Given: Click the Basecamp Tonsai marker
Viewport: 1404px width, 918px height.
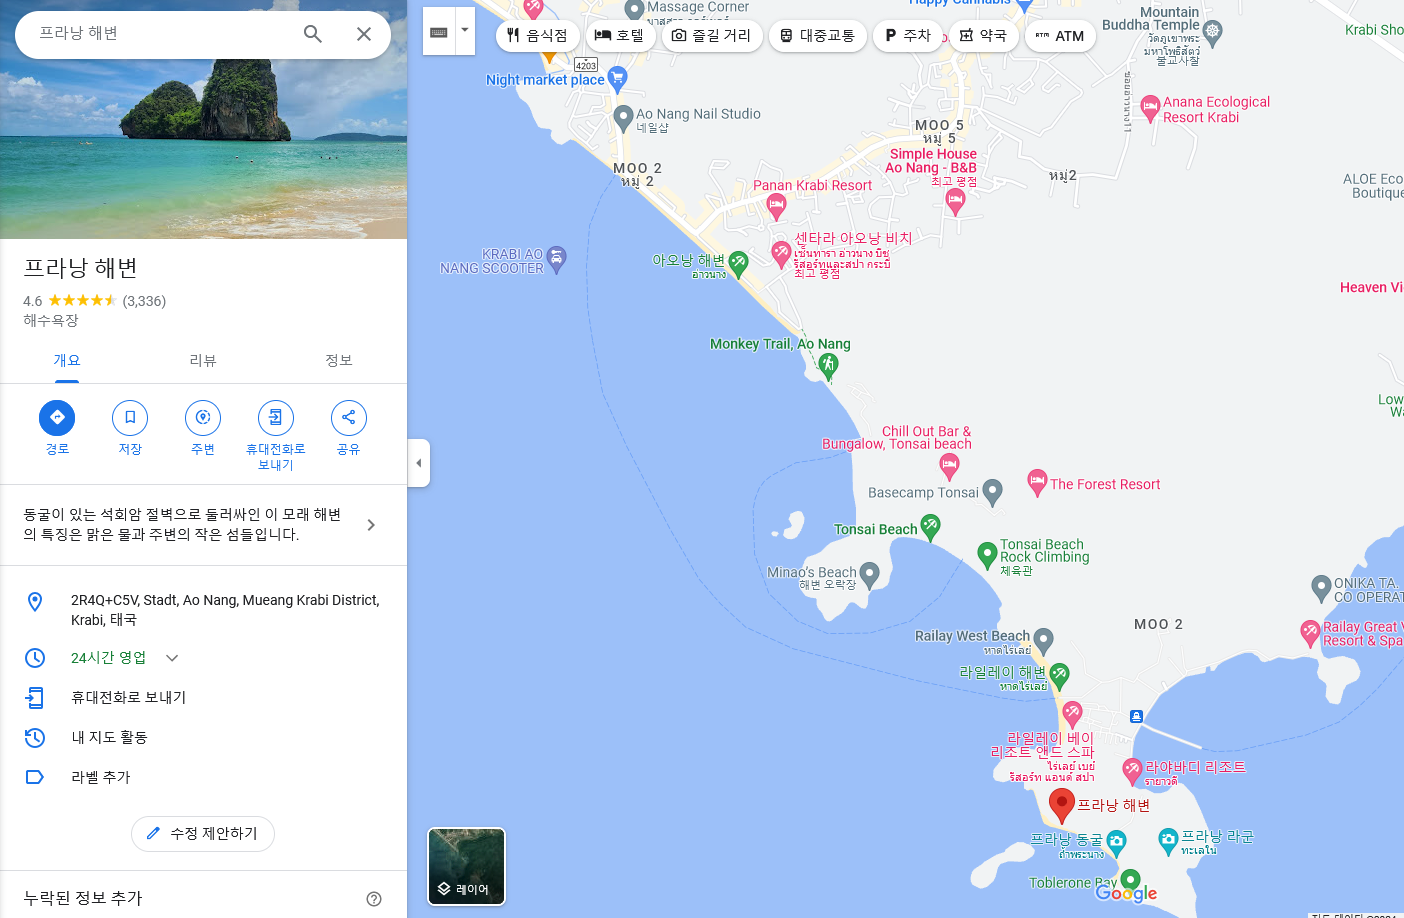Looking at the screenshot, I should [992, 491].
